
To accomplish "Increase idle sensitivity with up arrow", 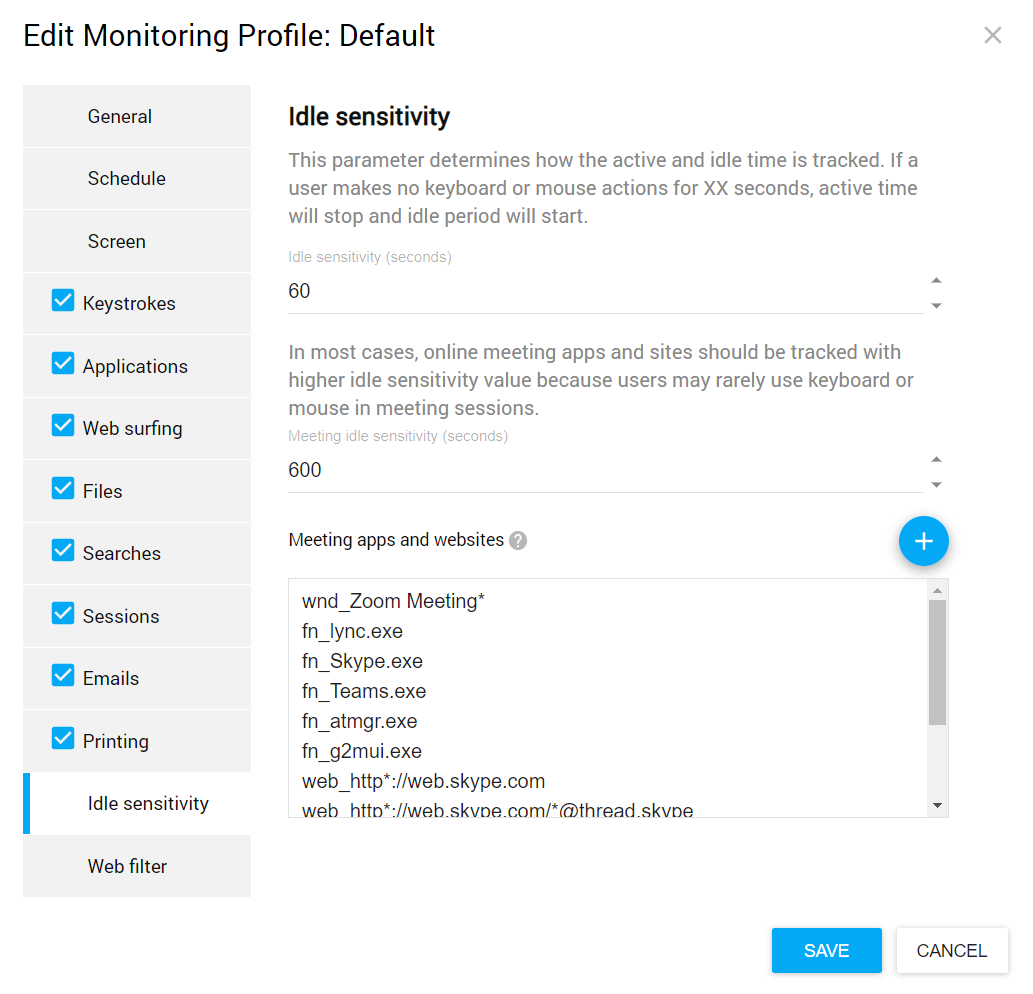I will pos(936,281).
